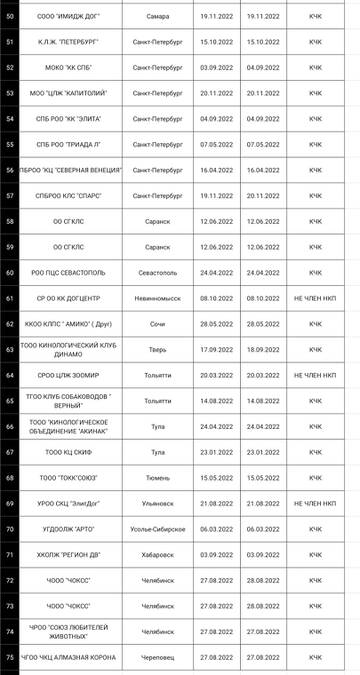Image resolution: width=360 pixels, height=675 pixels.
Task: Select НЕ ЧЛЕН НКП cell for ДОГЦЕНТР
Action: click(x=316, y=298)
